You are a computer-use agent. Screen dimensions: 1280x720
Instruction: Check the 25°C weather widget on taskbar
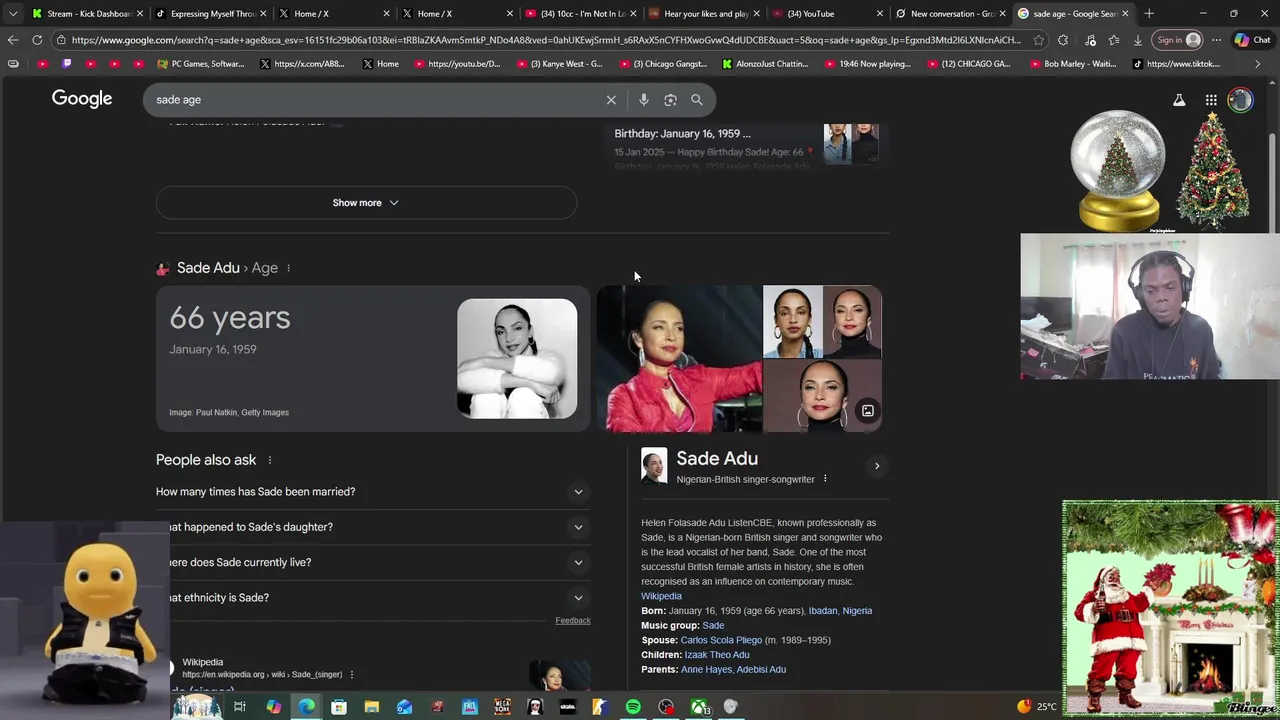pyautogui.click(x=1036, y=707)
